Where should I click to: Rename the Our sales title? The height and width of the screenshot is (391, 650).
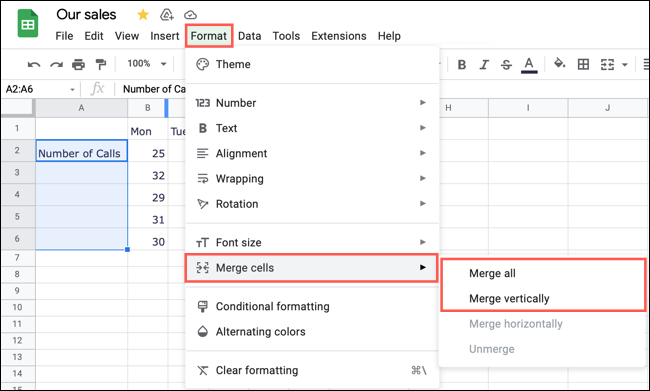pyautogui.click(x=86, y=15)
